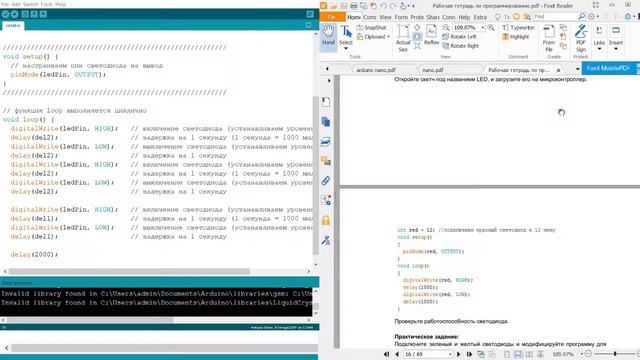Click Rotate Right

click(x=461, y=46)
